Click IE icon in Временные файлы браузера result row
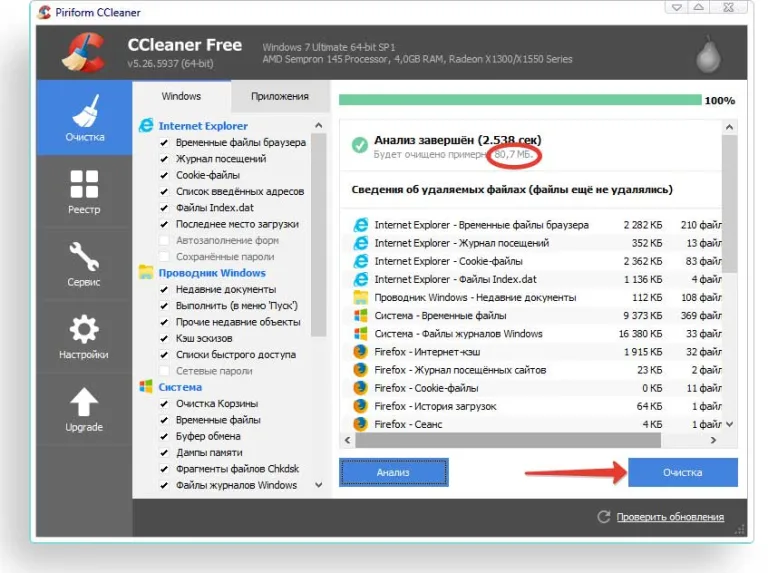Screen dimensions: 768x573 [x=360, y=225]
